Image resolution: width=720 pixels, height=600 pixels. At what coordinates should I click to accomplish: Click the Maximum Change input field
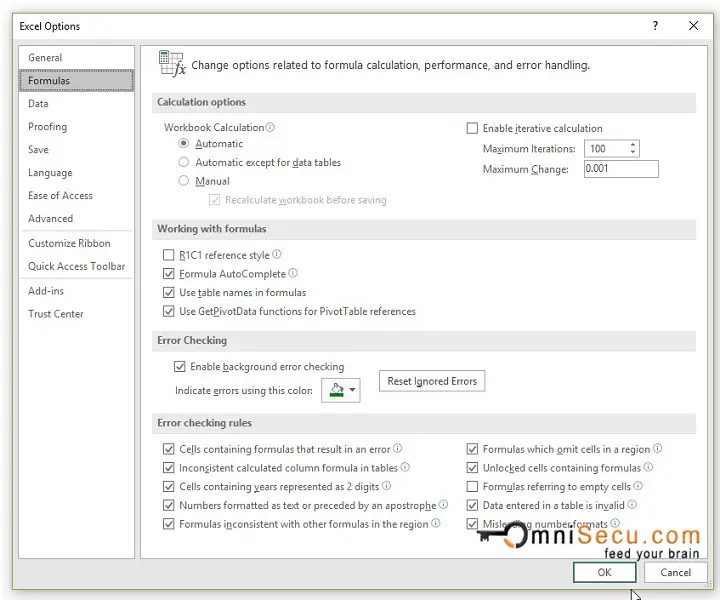(x=621, y=168)
